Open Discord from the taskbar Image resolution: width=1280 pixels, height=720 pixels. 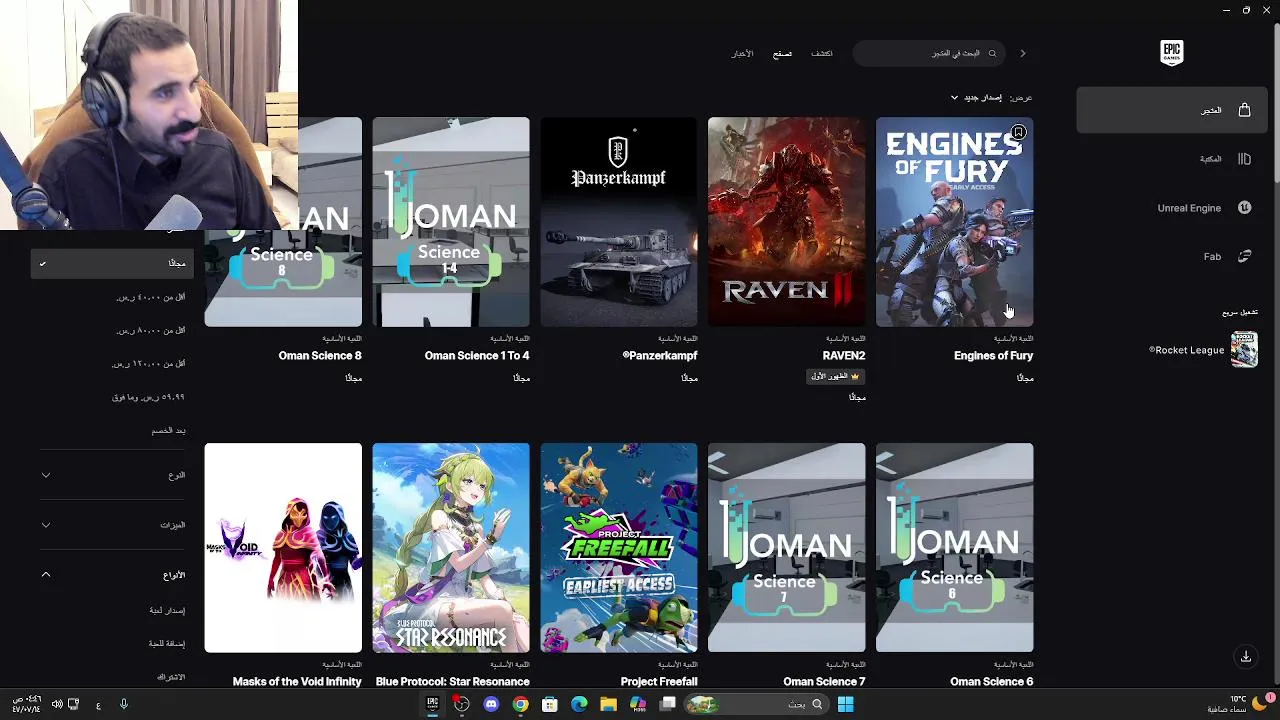[491, 704]
